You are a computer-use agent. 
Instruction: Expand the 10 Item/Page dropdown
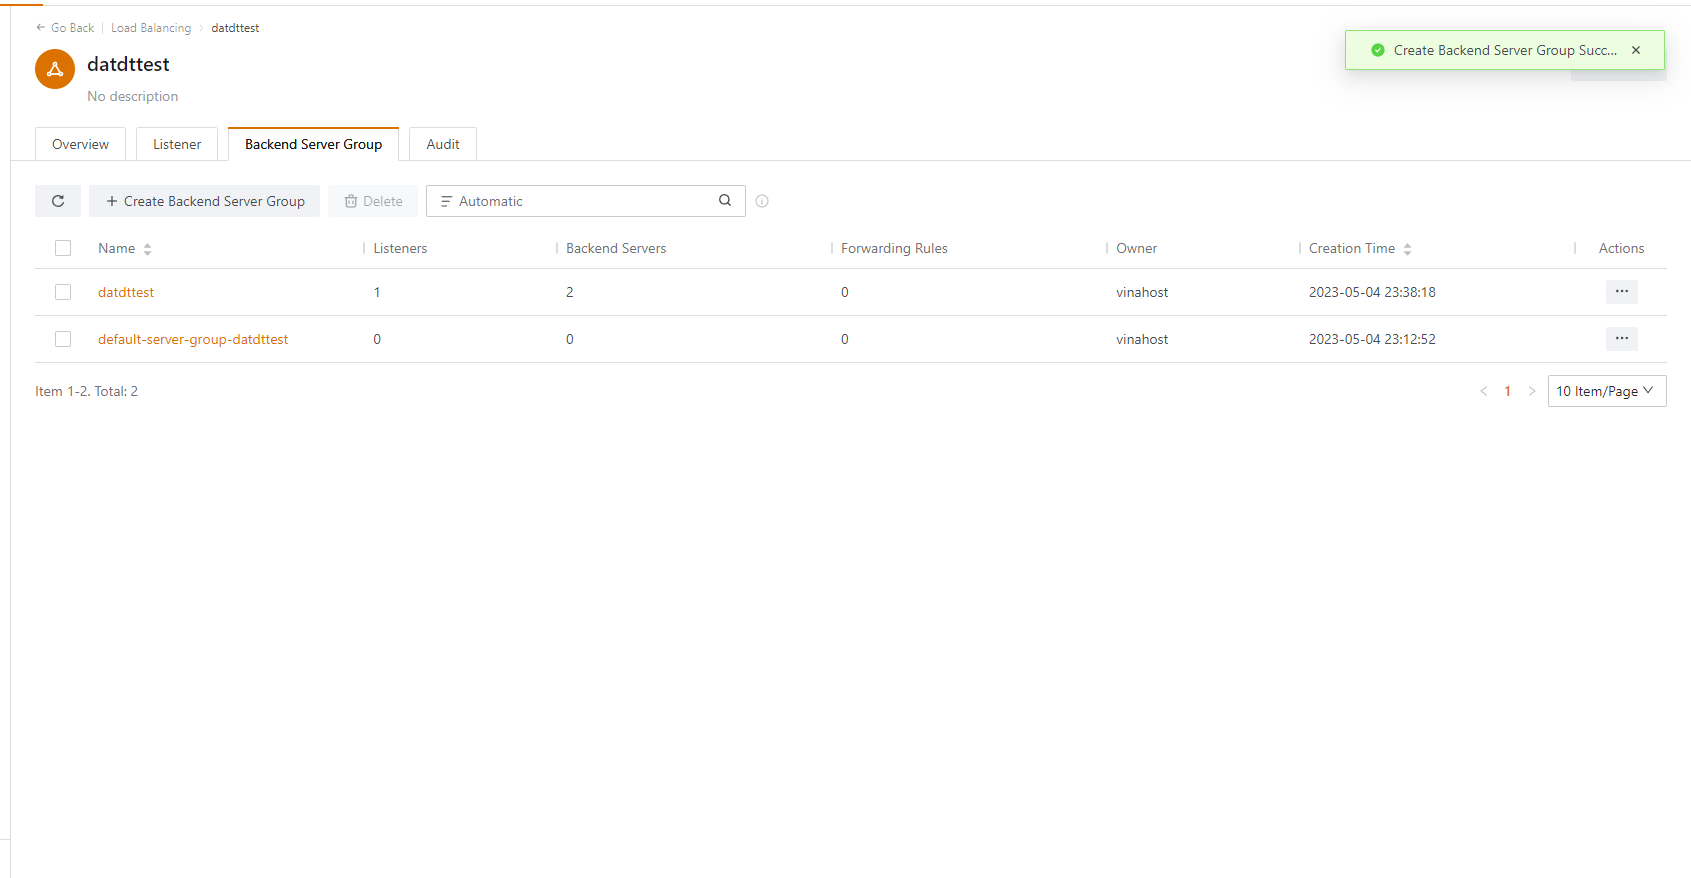1606,391
